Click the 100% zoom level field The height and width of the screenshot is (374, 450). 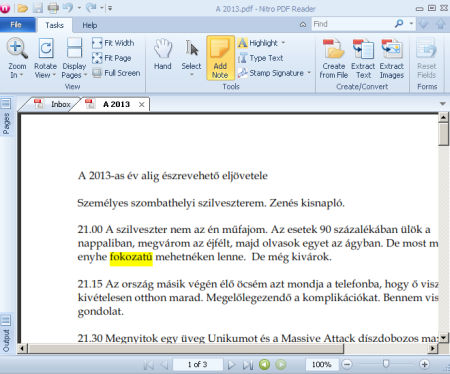(322, 364)
